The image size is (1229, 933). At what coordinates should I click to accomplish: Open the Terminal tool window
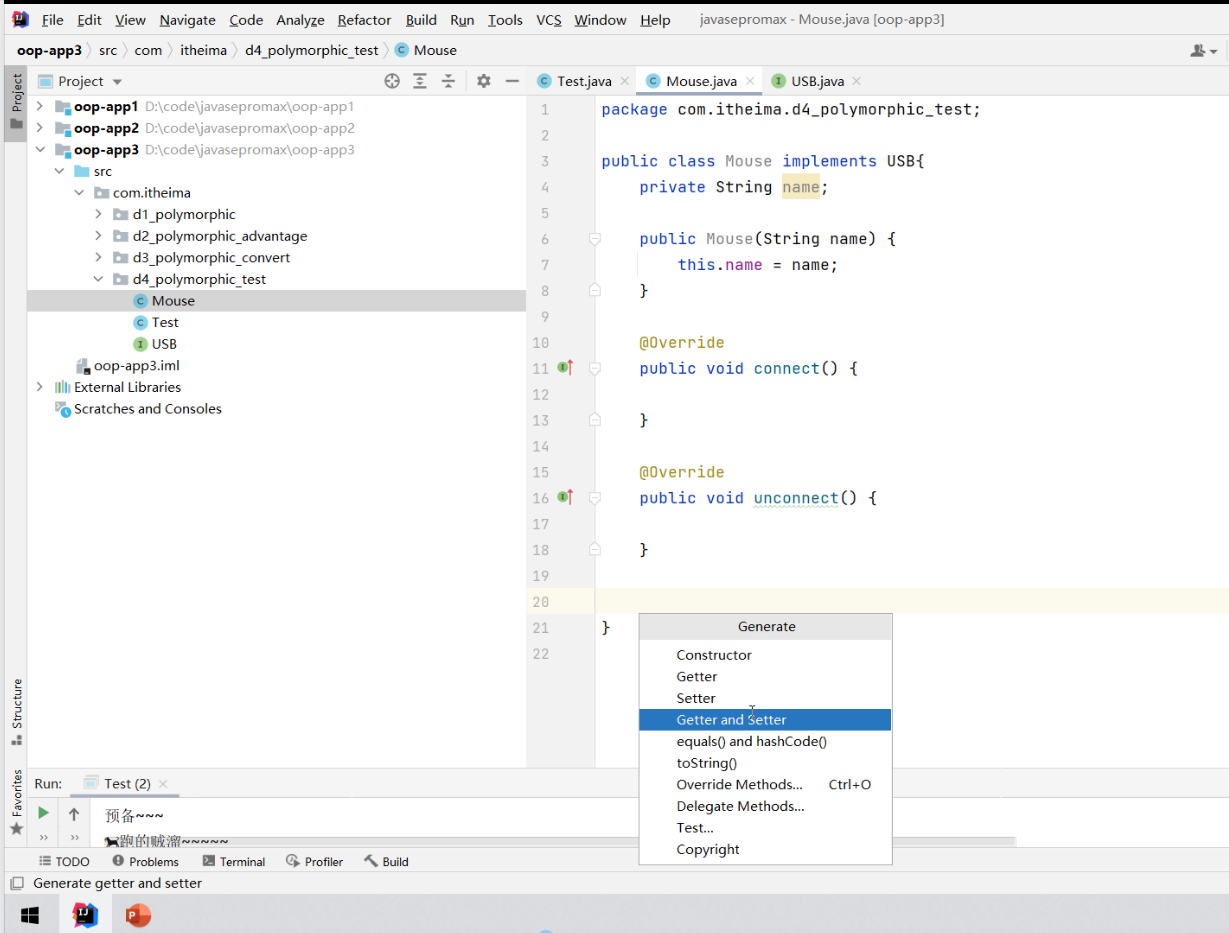(x=234, y=861)
